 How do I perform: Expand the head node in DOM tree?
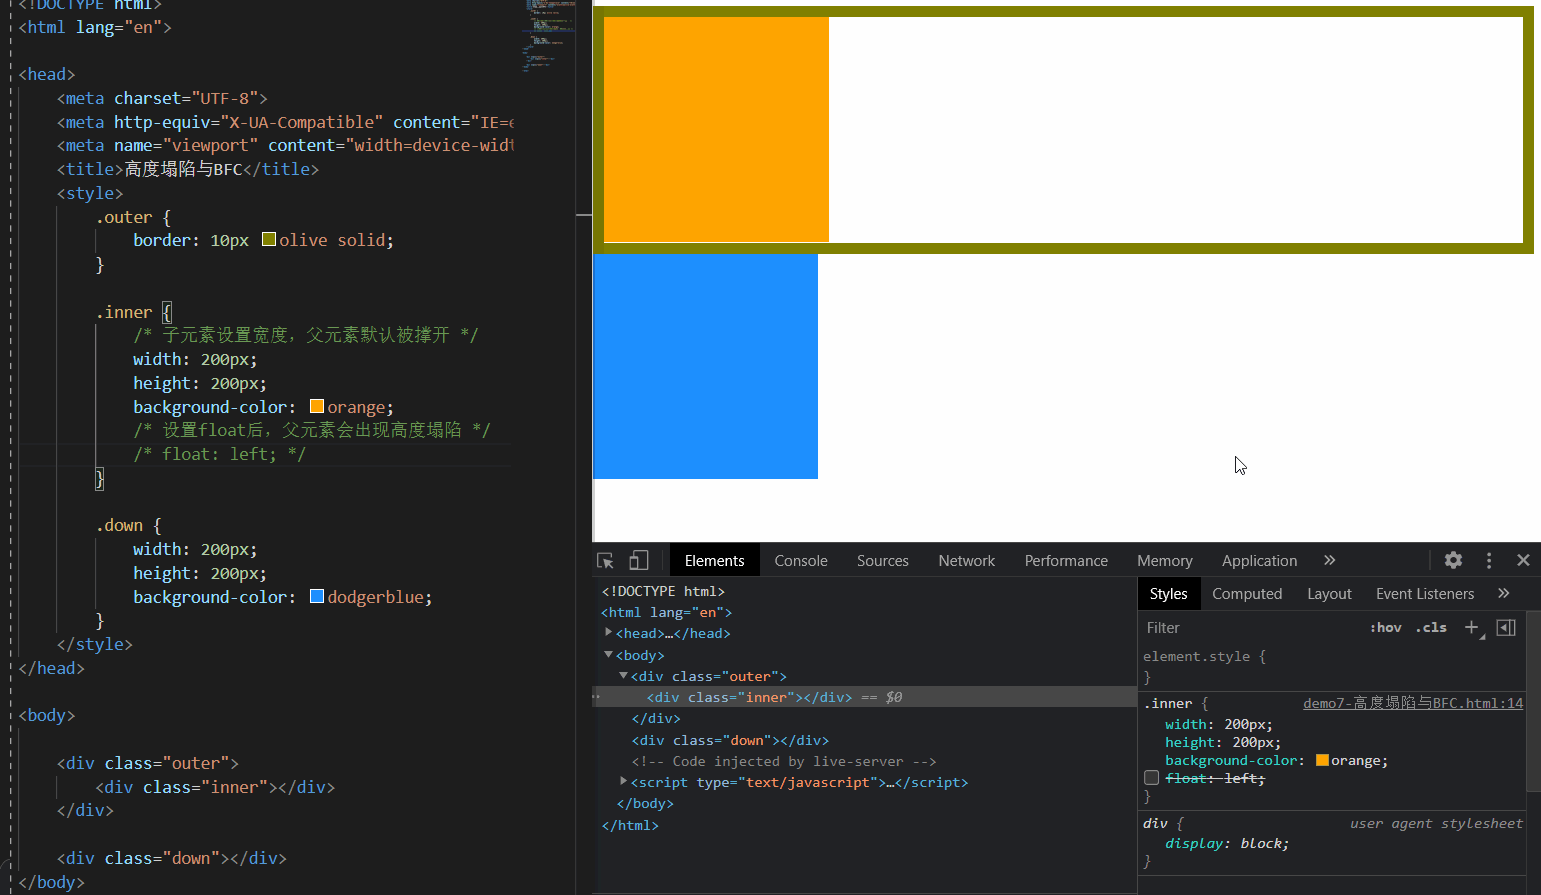coord(608,633)
